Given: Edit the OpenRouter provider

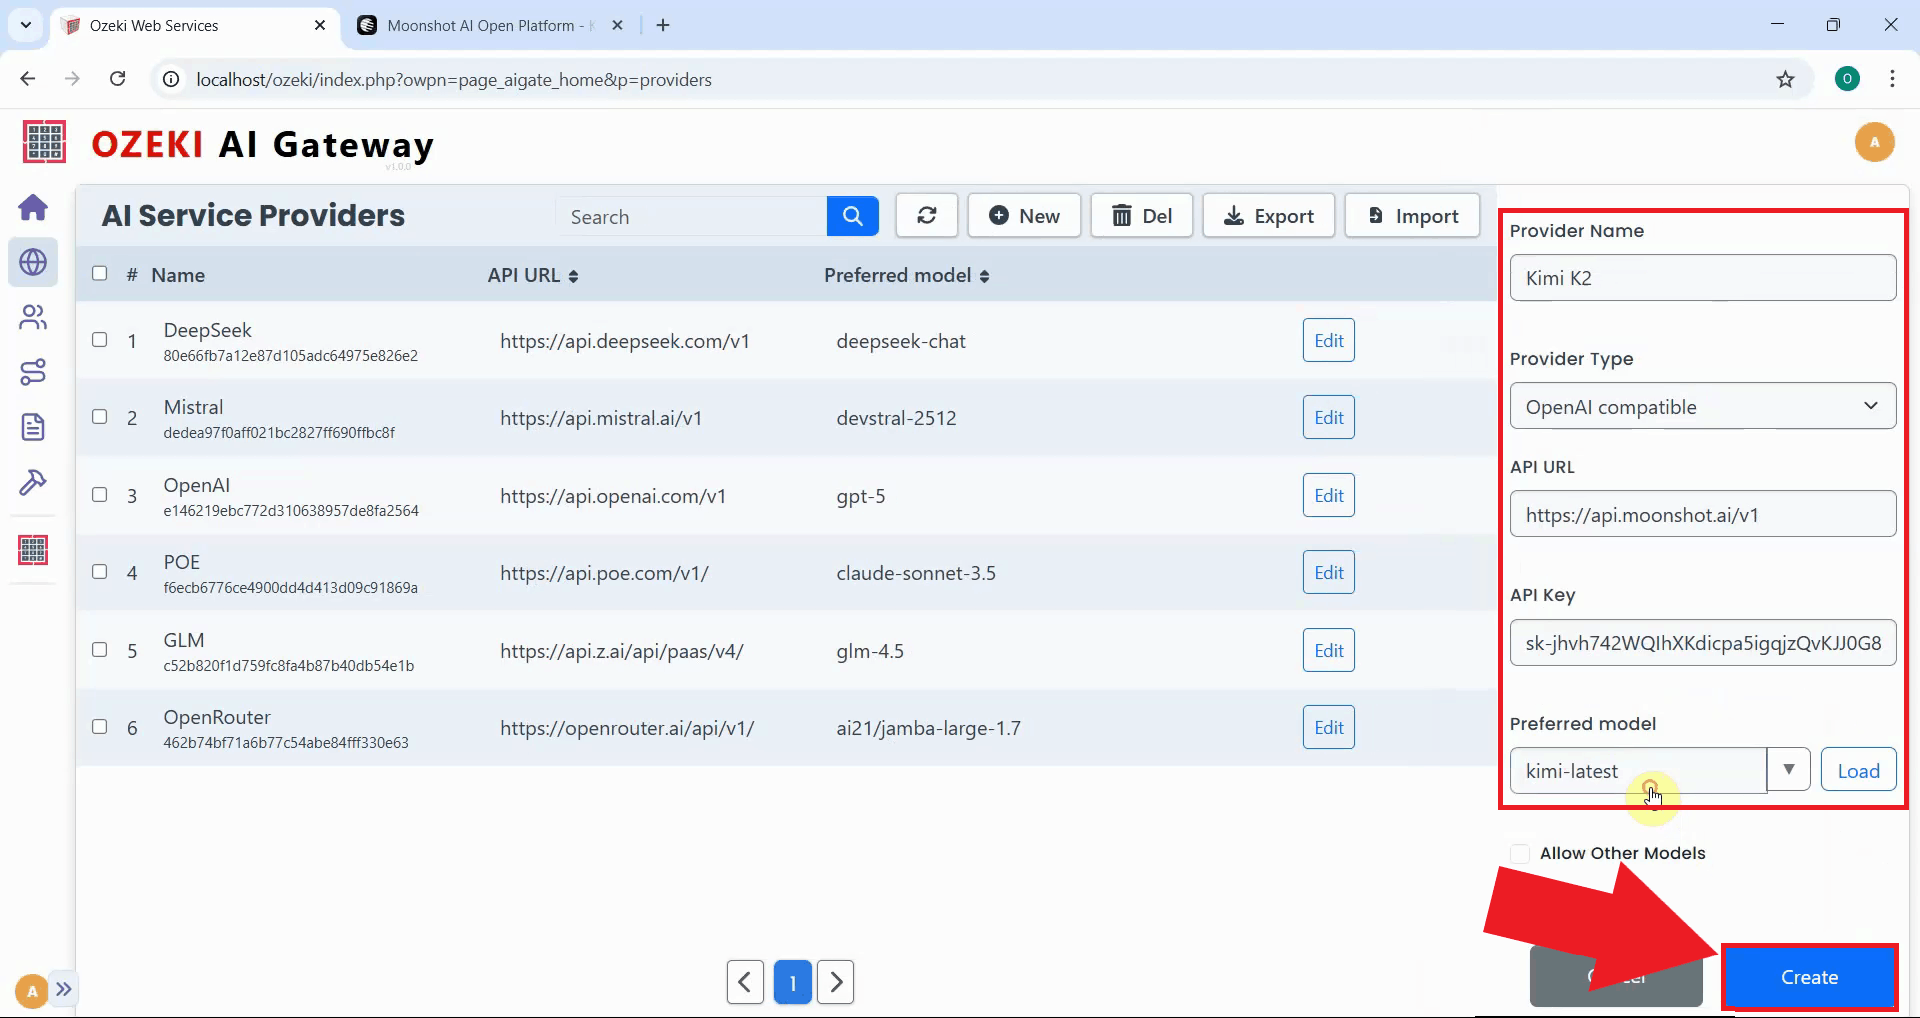Looking at the screenshot, I should pyautogui.click(x=1328, y=728).
